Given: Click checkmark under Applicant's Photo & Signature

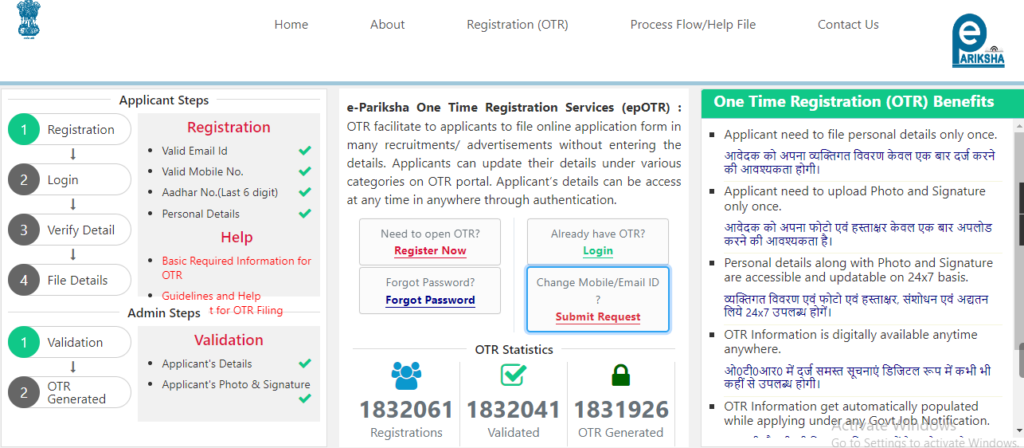Looking at the screenshot, I should click(x=304, y=398).
